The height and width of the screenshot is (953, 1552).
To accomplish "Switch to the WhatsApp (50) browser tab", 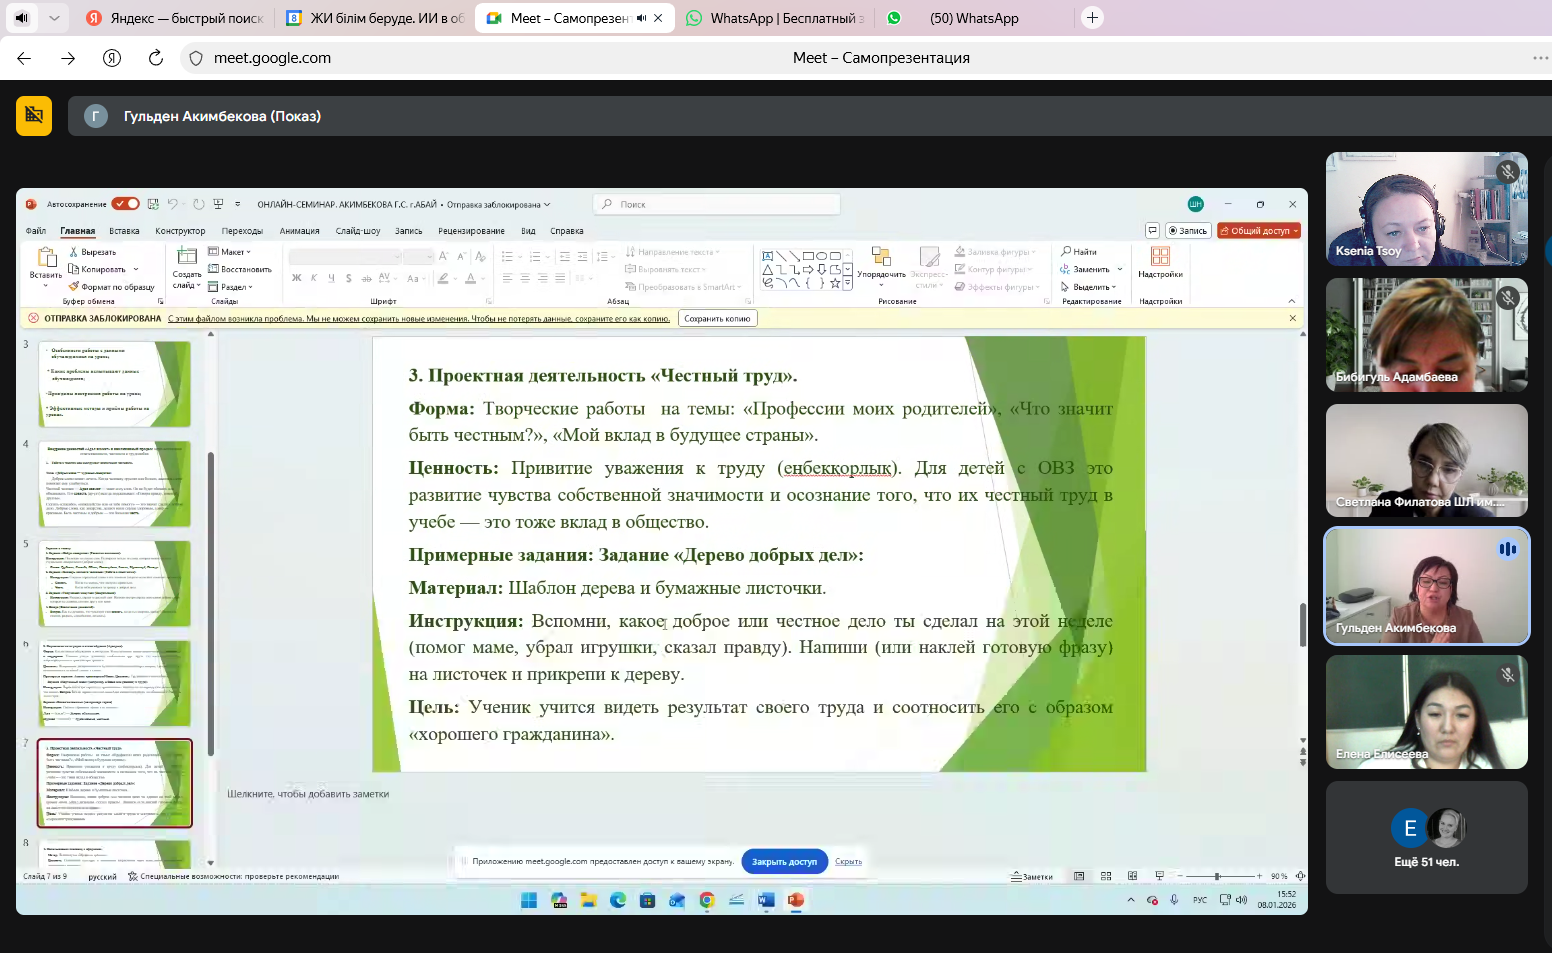I will [x=973, y=18].
